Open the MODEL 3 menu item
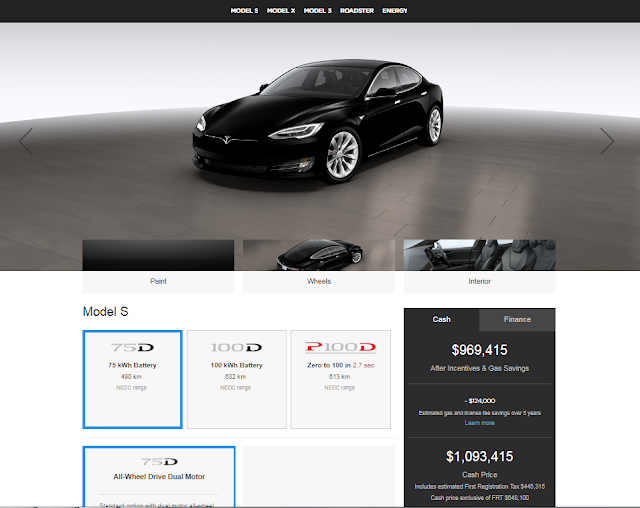Viewport: 640px width, 508px height. pyautogui.click(x=318, y=11)
